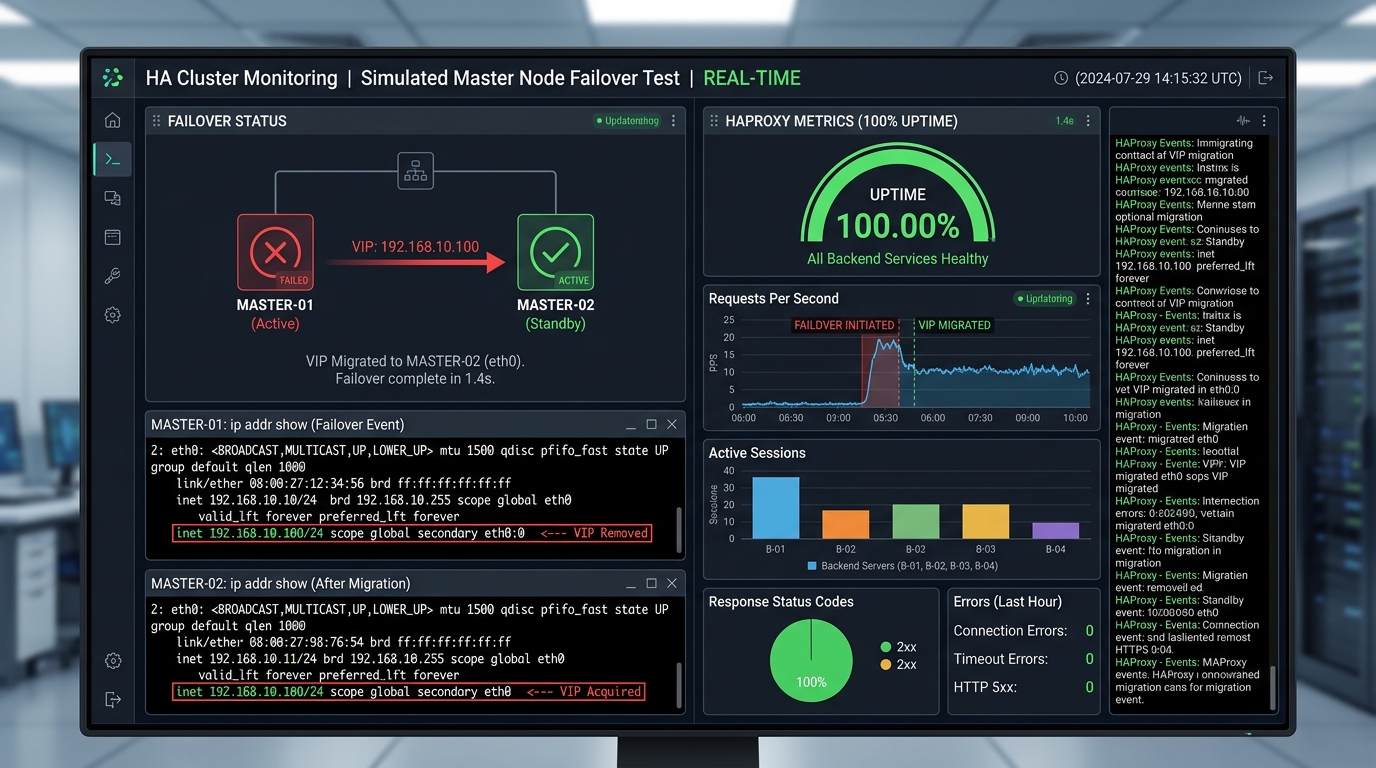Select the terminal console sidebar icon

click(x=113, y=159)
